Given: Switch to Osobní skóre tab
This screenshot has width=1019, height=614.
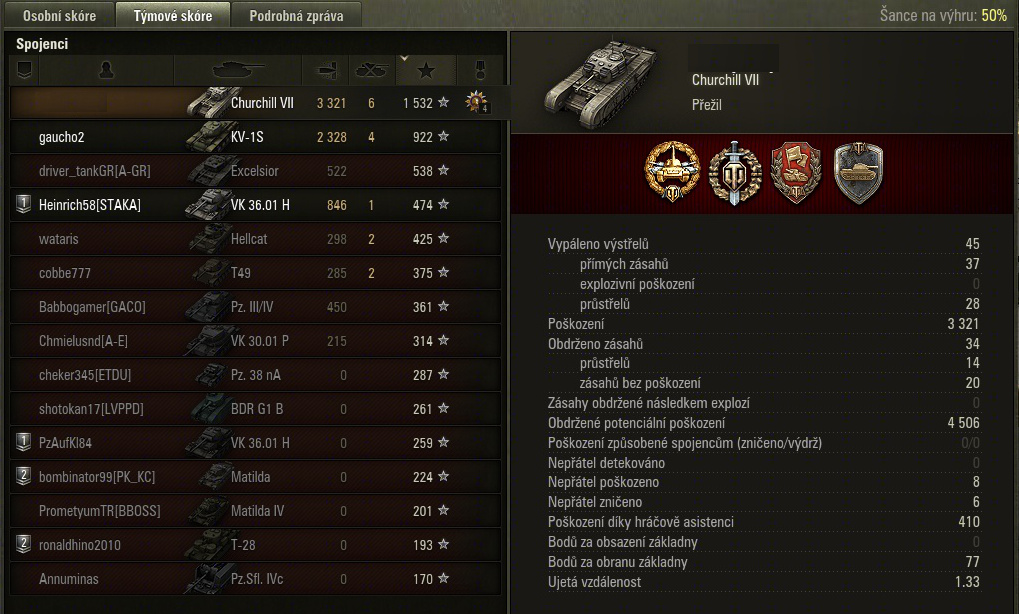Looking at the screenshot, I should (59, 16).
